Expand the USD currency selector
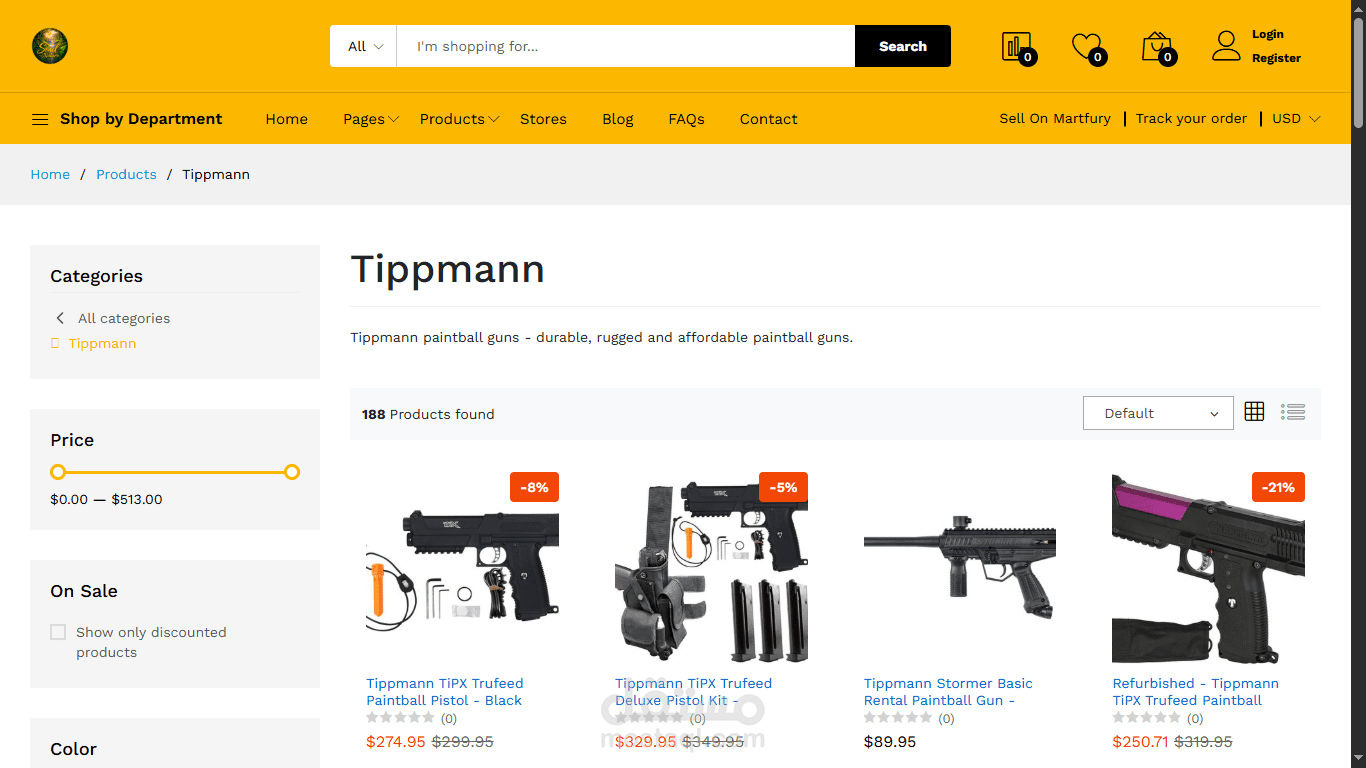Screen dimensions: 1366x768 point(1296,118)
